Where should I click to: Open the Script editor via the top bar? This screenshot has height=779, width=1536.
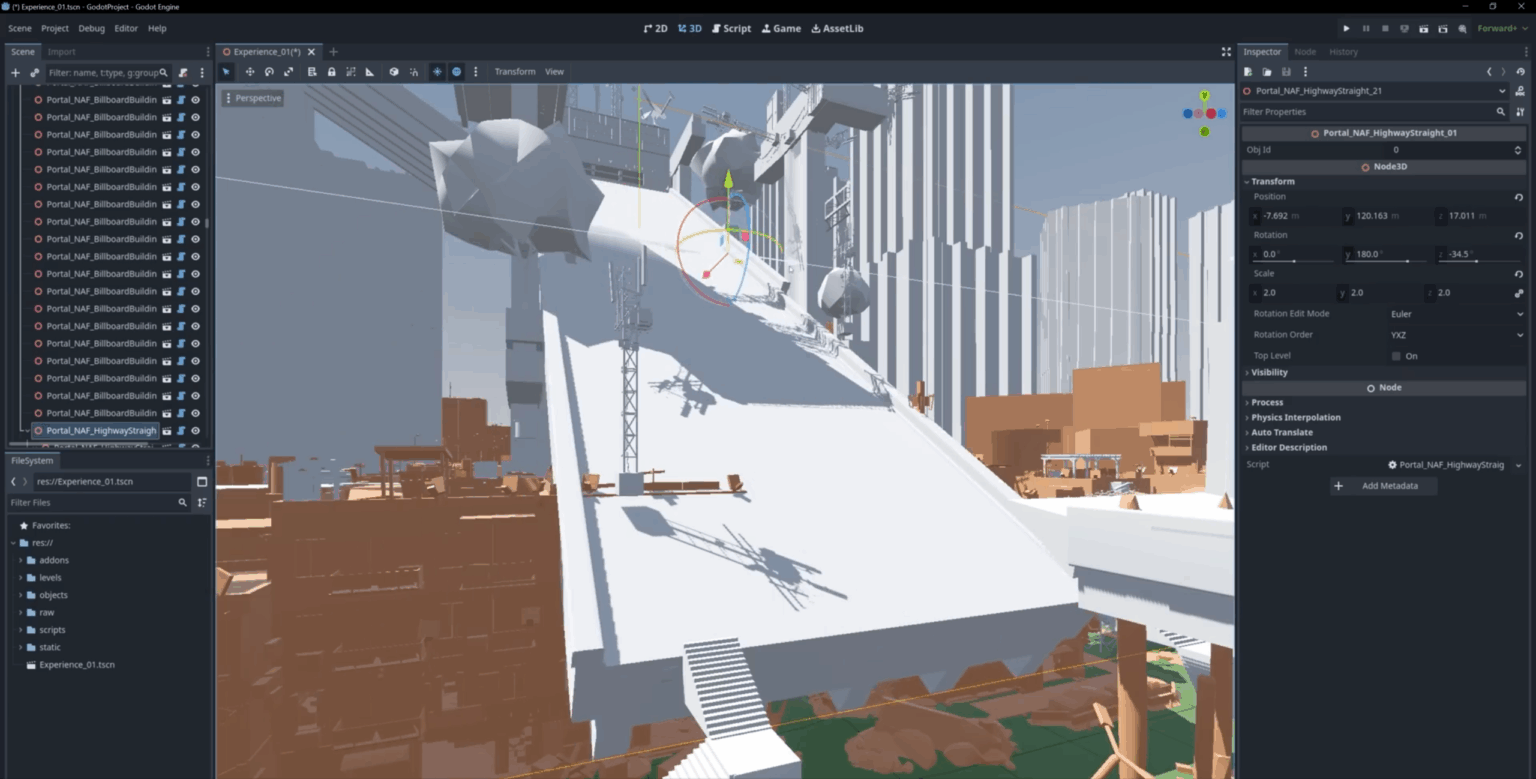(x=731, y=28)
